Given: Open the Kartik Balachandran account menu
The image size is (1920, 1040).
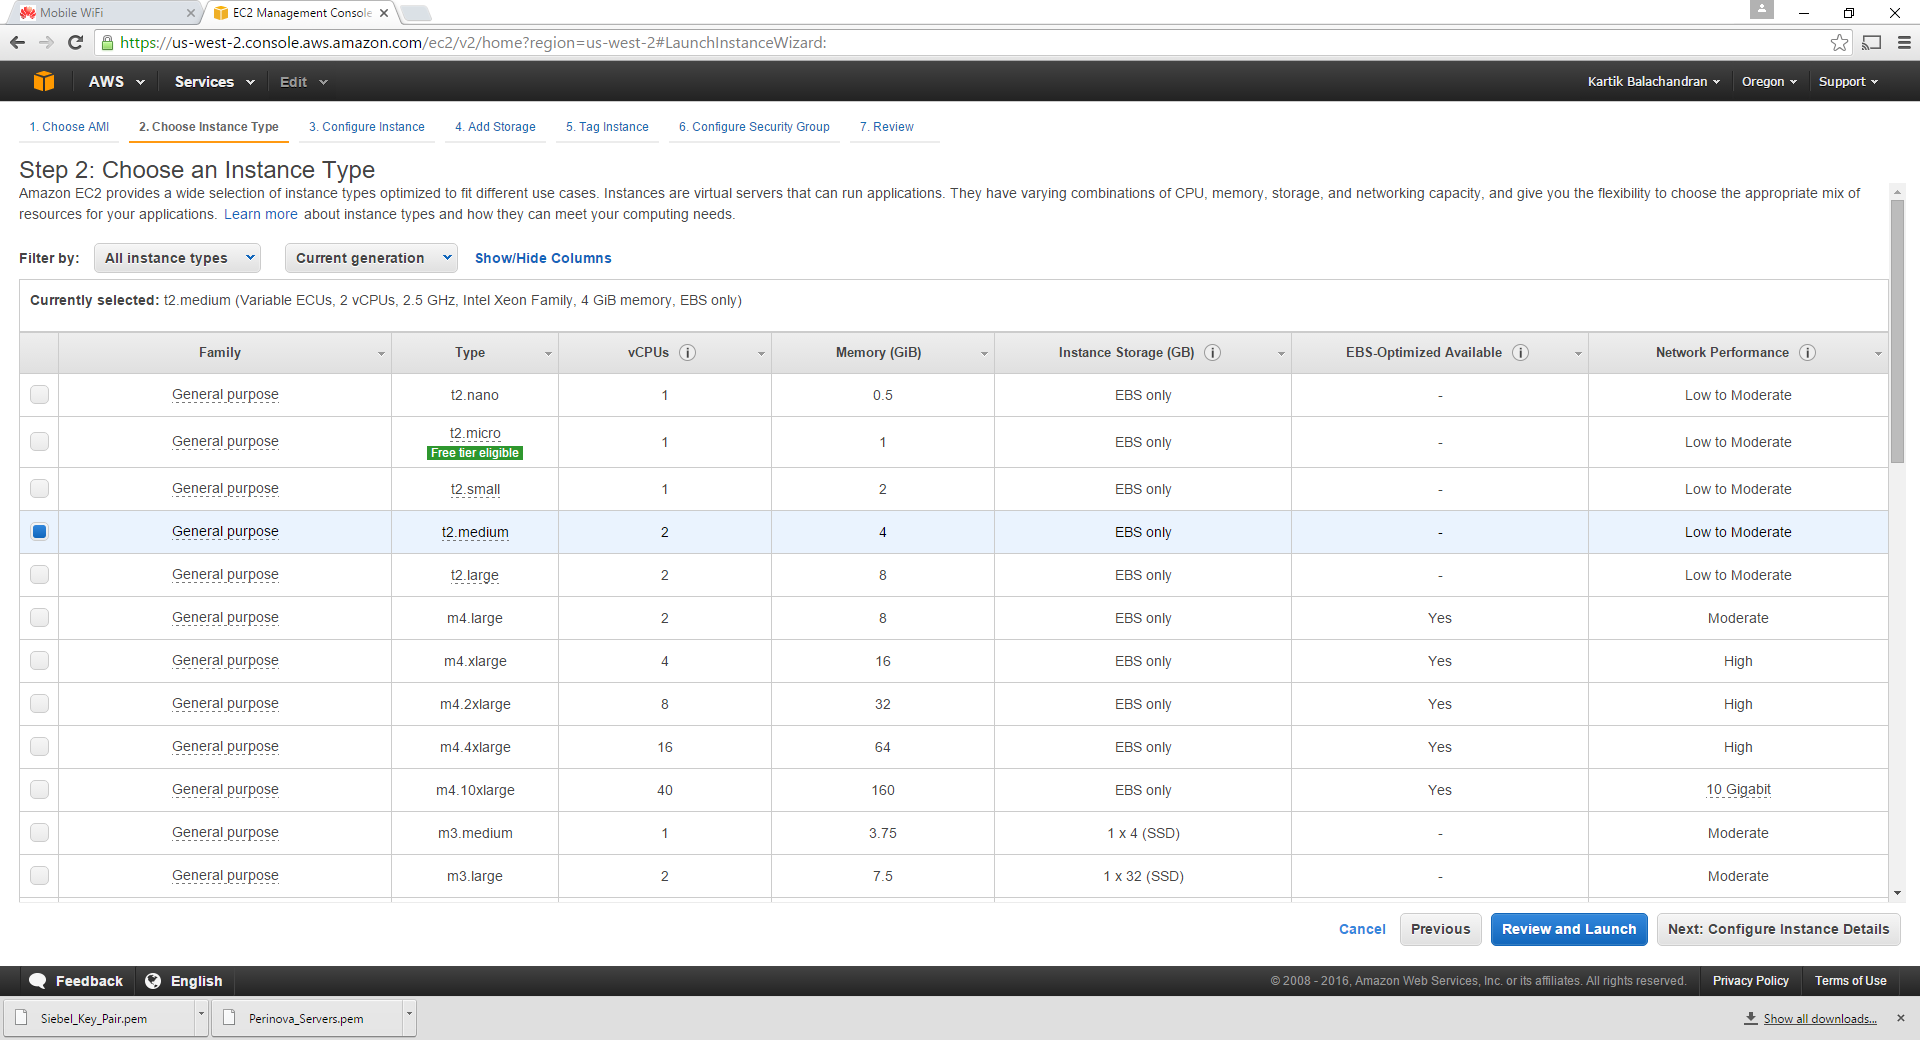Looking at the screenshot, I should 1653,82.
